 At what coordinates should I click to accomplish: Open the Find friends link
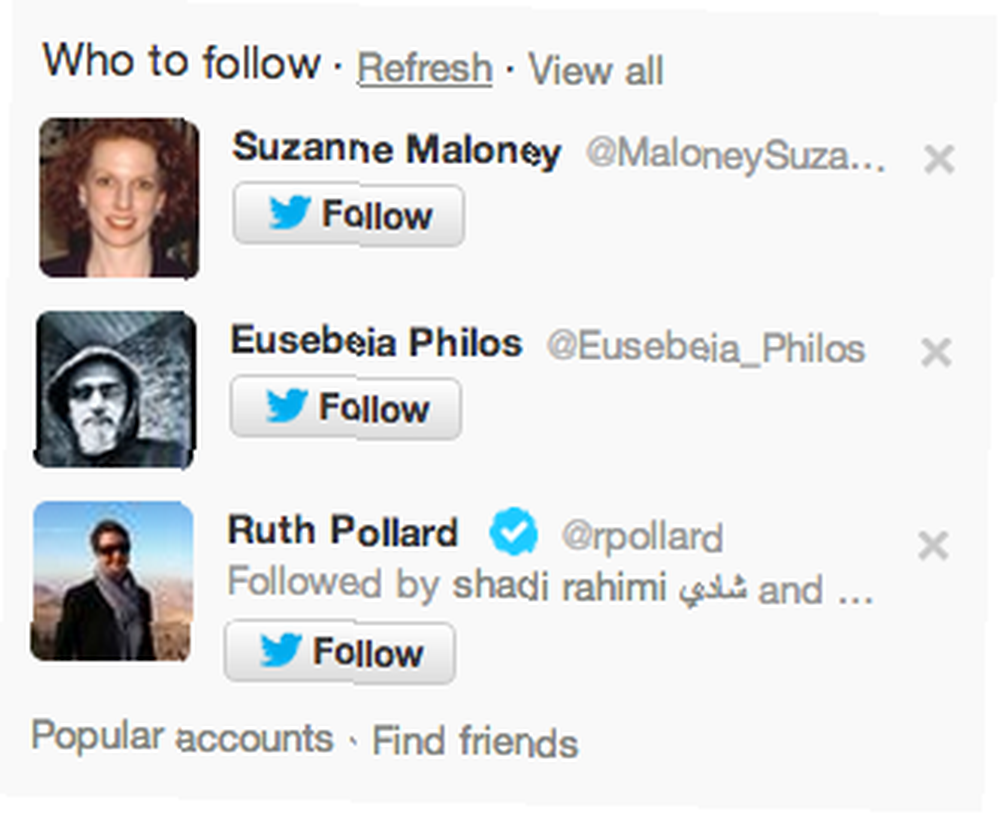pyautogui.click(x=475, y=740)
